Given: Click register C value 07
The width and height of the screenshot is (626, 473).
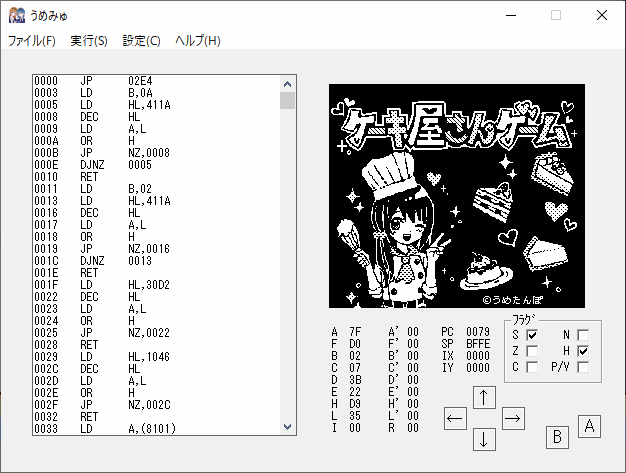Looking at the screenshot, I should 355,368.
